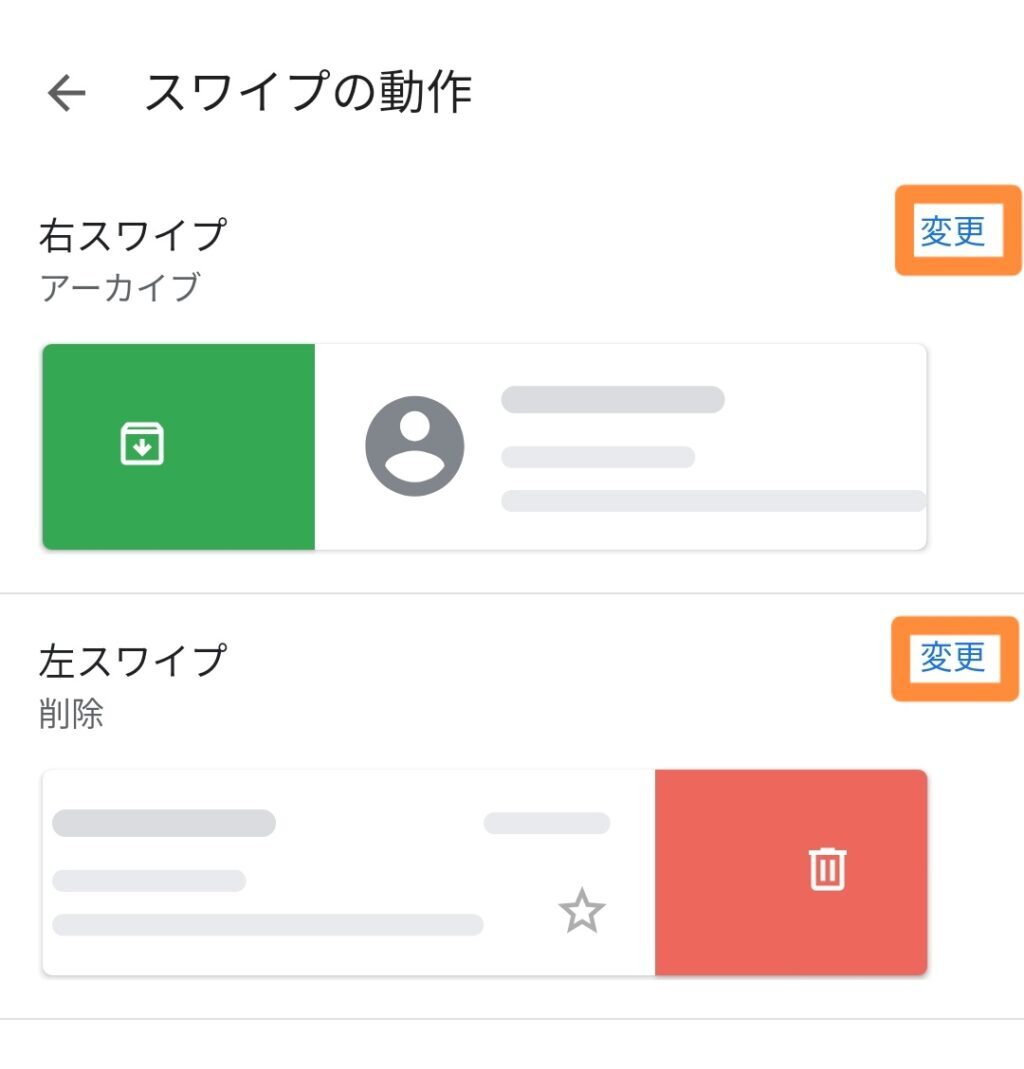The height and width of the screenshot is (1069, 1024).
Task: Click the trash can delete icon
Action: (x=827, y=869)
